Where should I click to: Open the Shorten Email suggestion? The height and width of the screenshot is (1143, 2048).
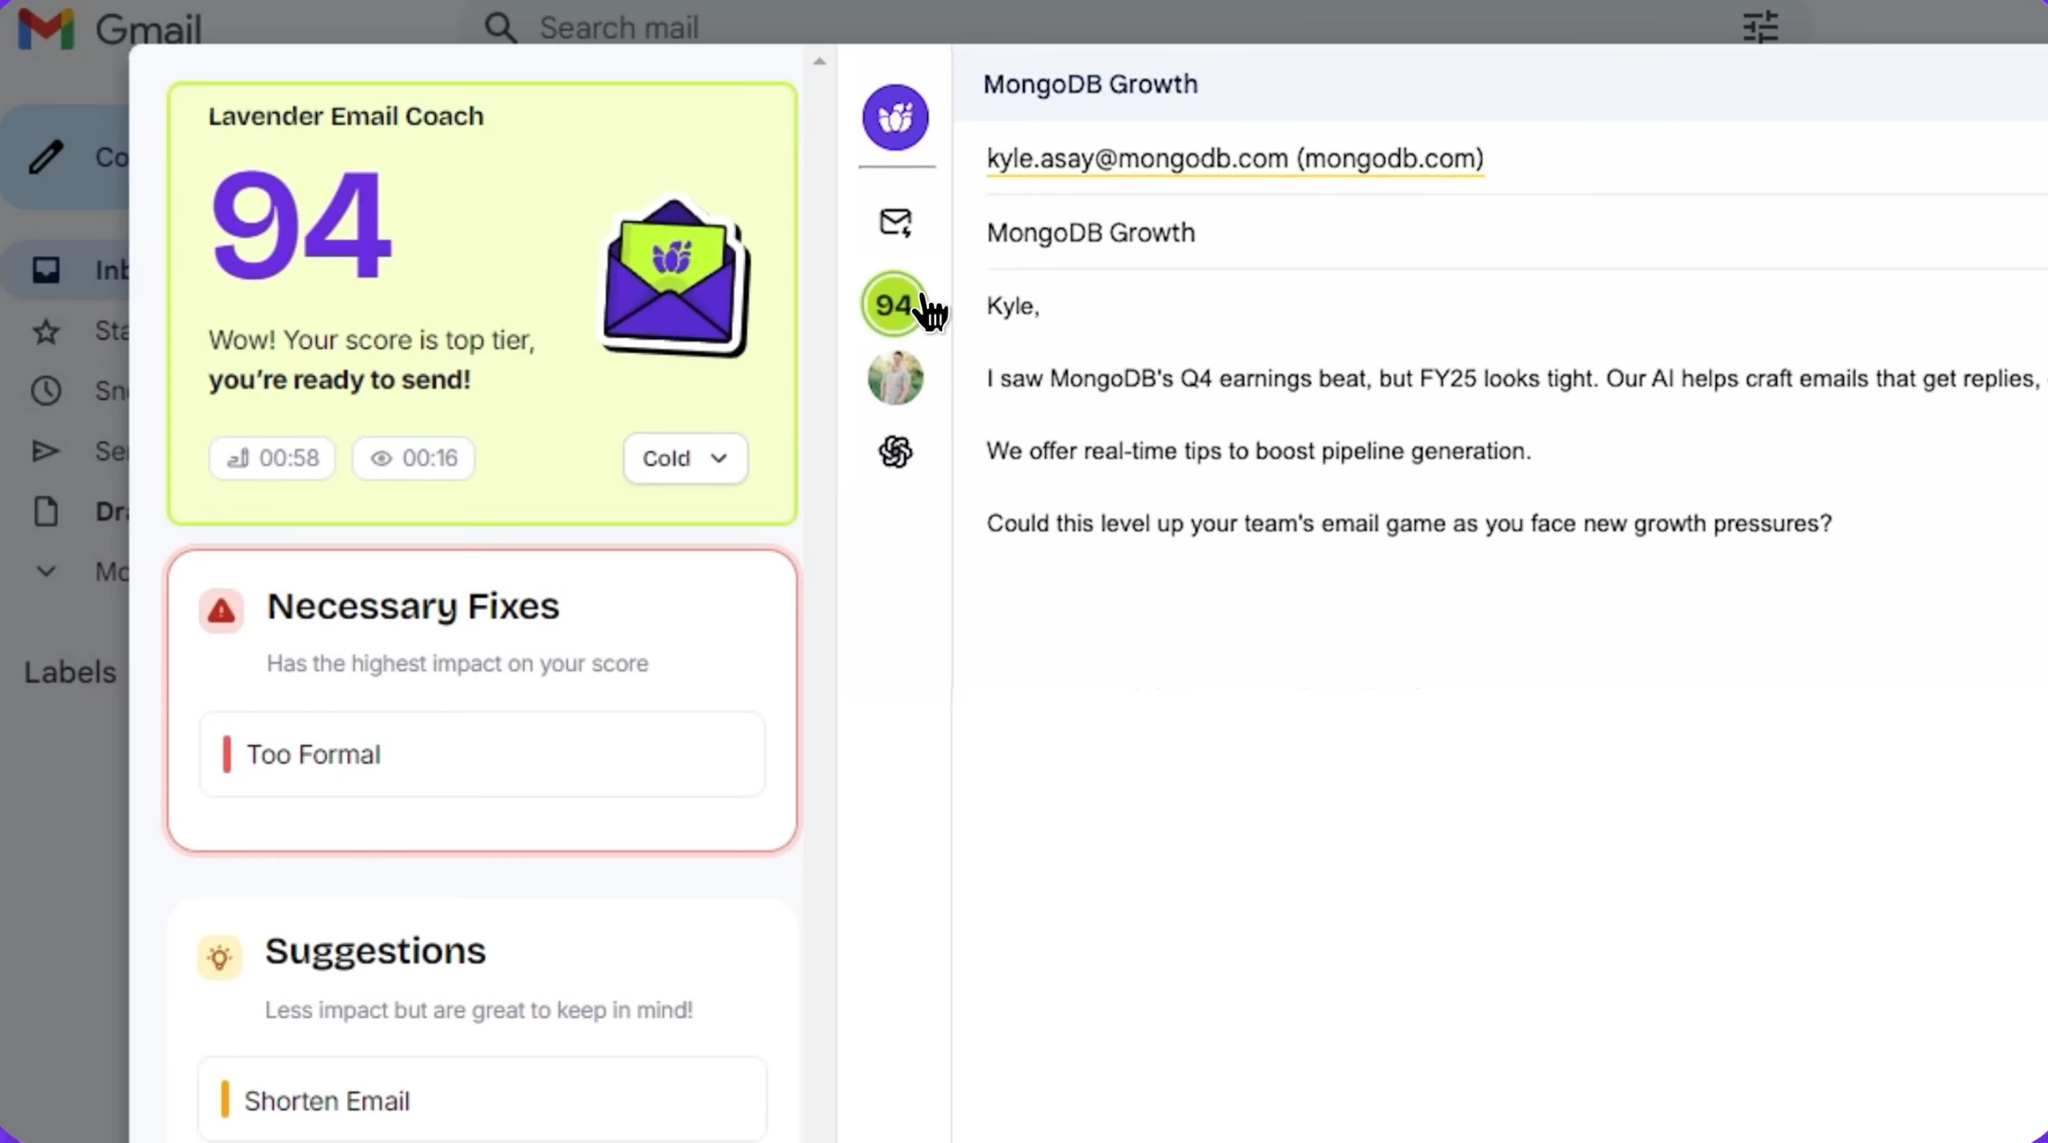pos(482,1099)
